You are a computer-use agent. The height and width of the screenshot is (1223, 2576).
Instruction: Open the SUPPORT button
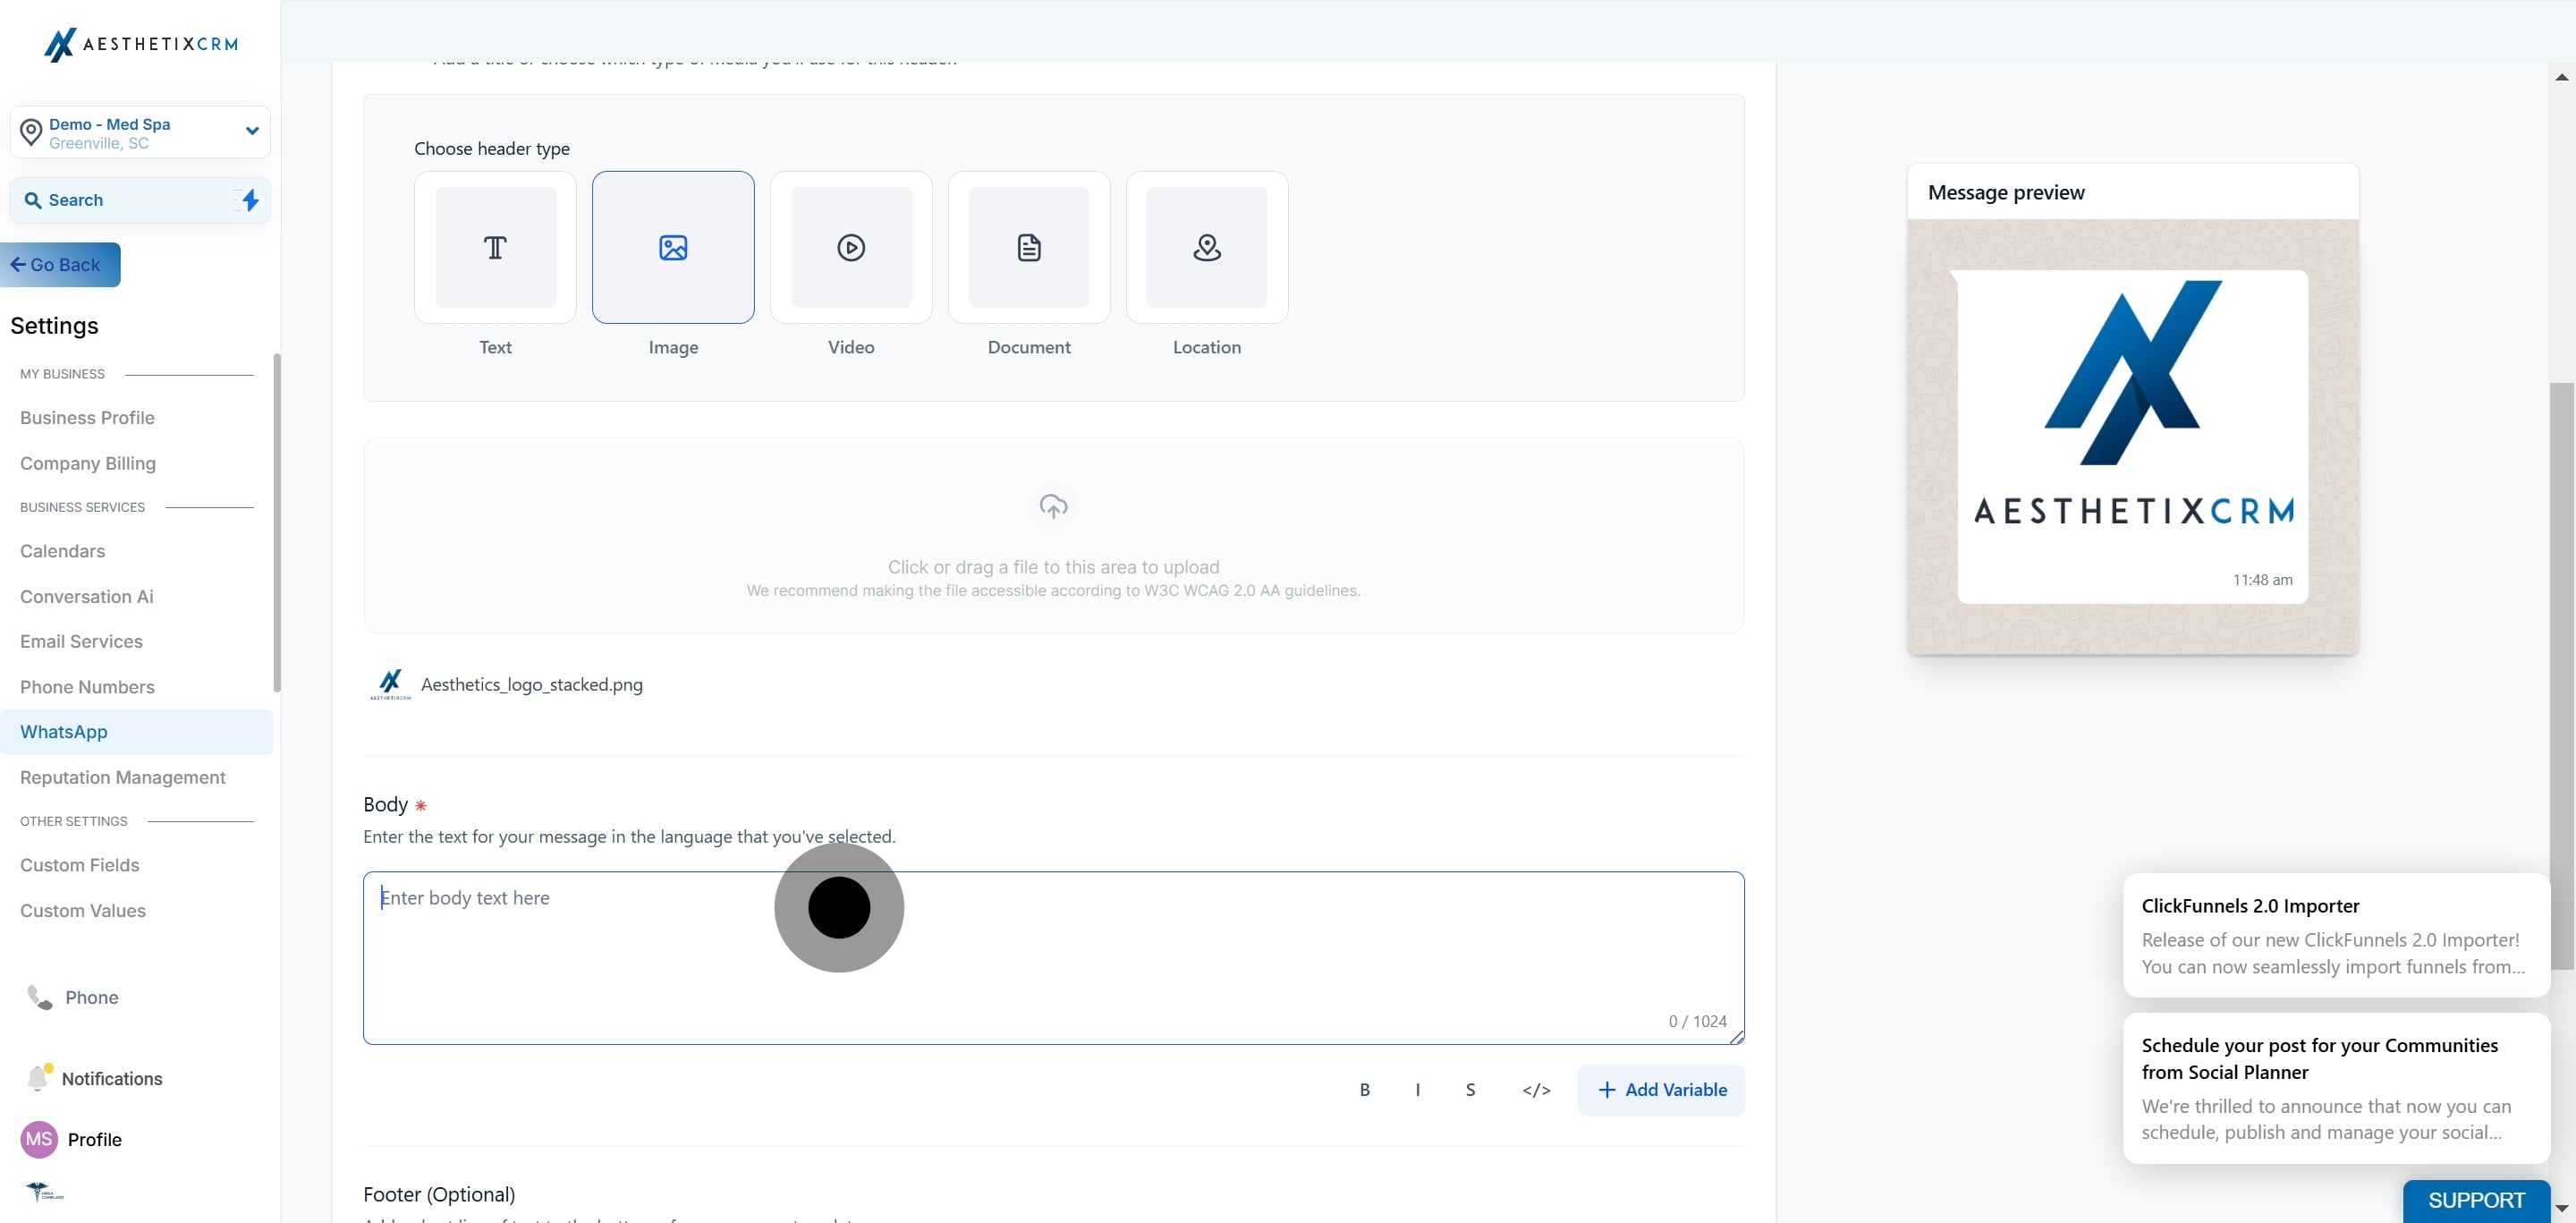[x=2476, y=1200]
